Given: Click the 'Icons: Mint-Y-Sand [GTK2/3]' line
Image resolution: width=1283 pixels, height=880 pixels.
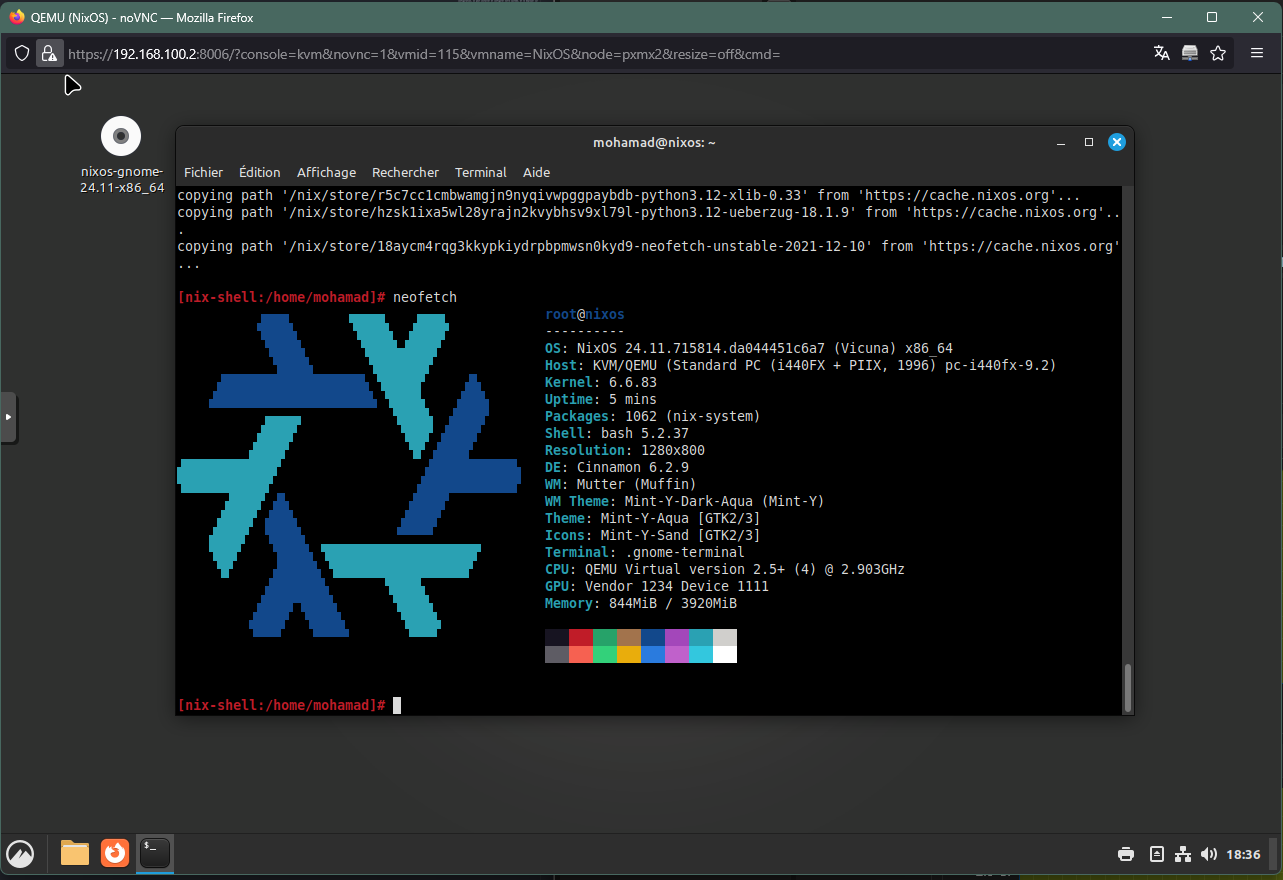Looking at the screenshot, I should tap(653, 535).
